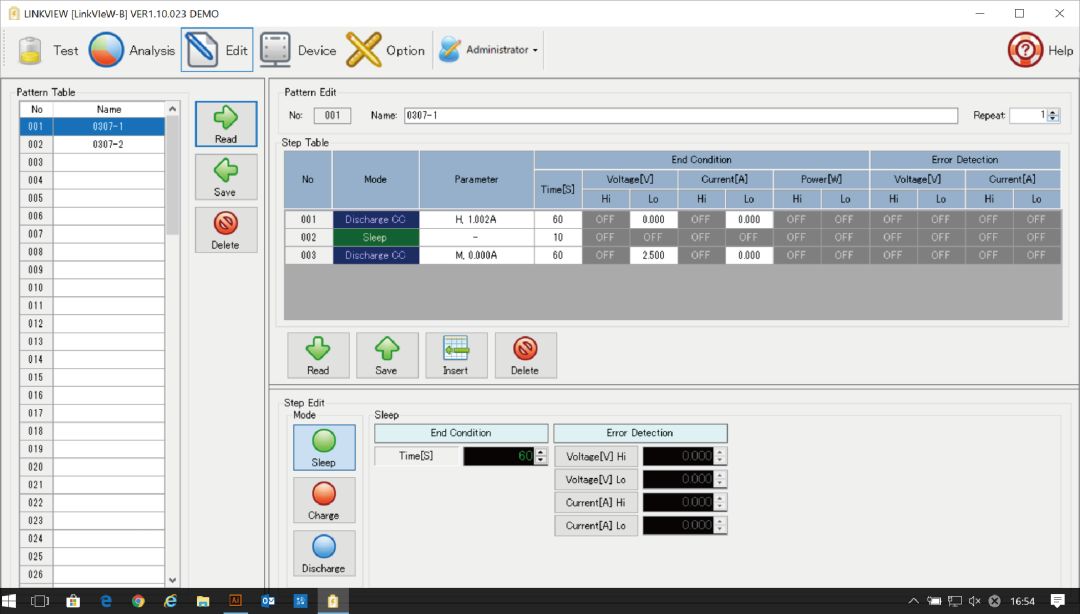Click parameter M, 0.000A in step 003
This screenshot has height=614, width=1080.
tap(476, 256)
